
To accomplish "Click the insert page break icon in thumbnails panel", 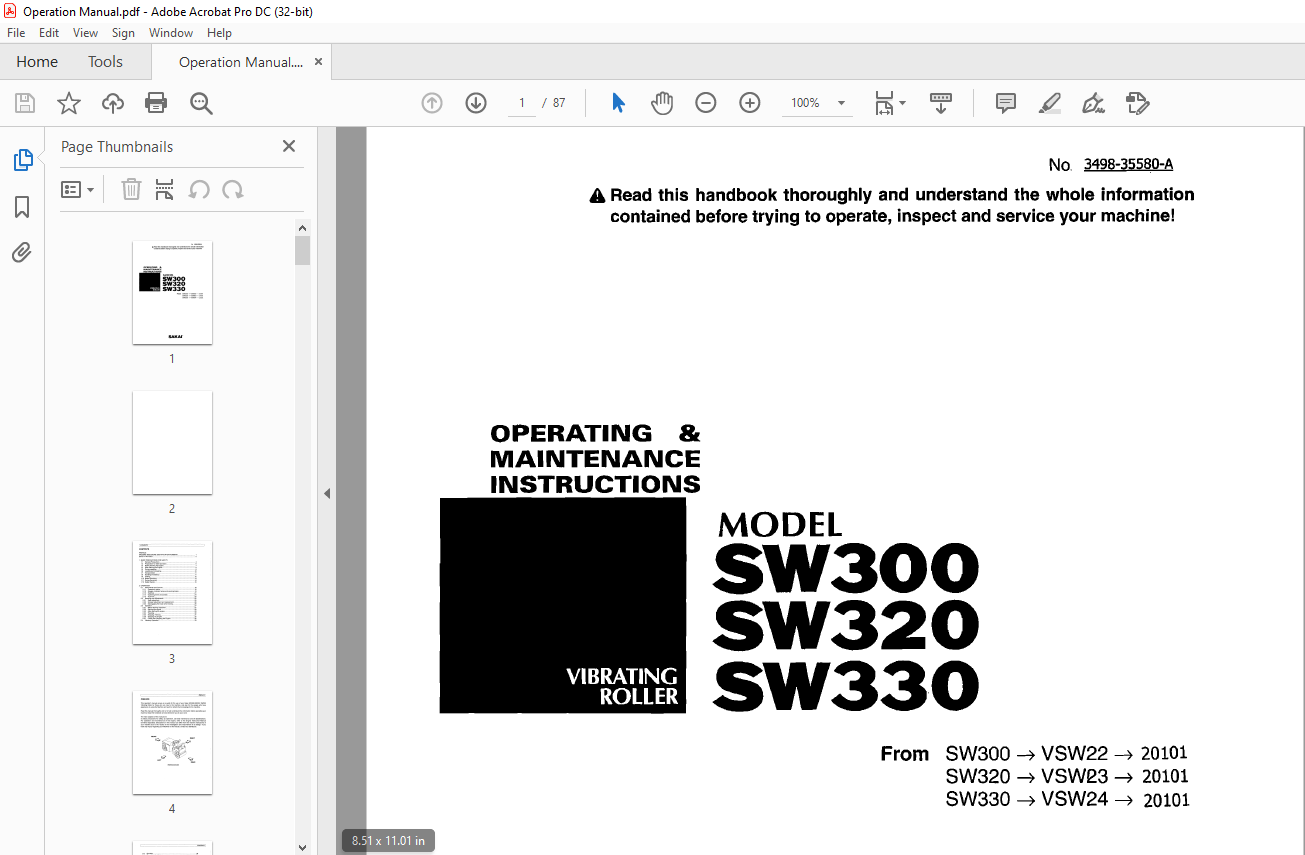I will click(x=165, y=189).
